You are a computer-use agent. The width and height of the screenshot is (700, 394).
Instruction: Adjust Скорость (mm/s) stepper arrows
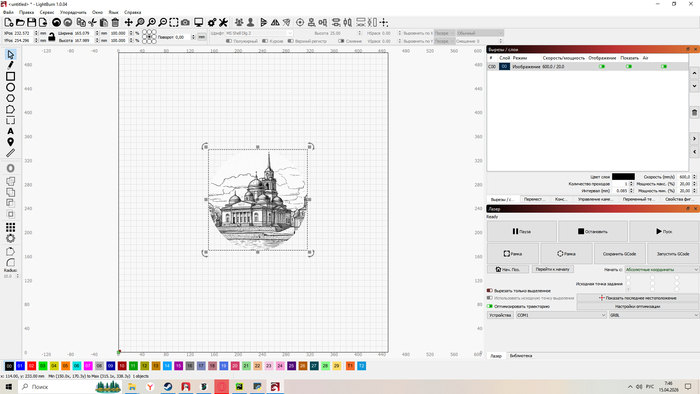(x=694, y=177)
